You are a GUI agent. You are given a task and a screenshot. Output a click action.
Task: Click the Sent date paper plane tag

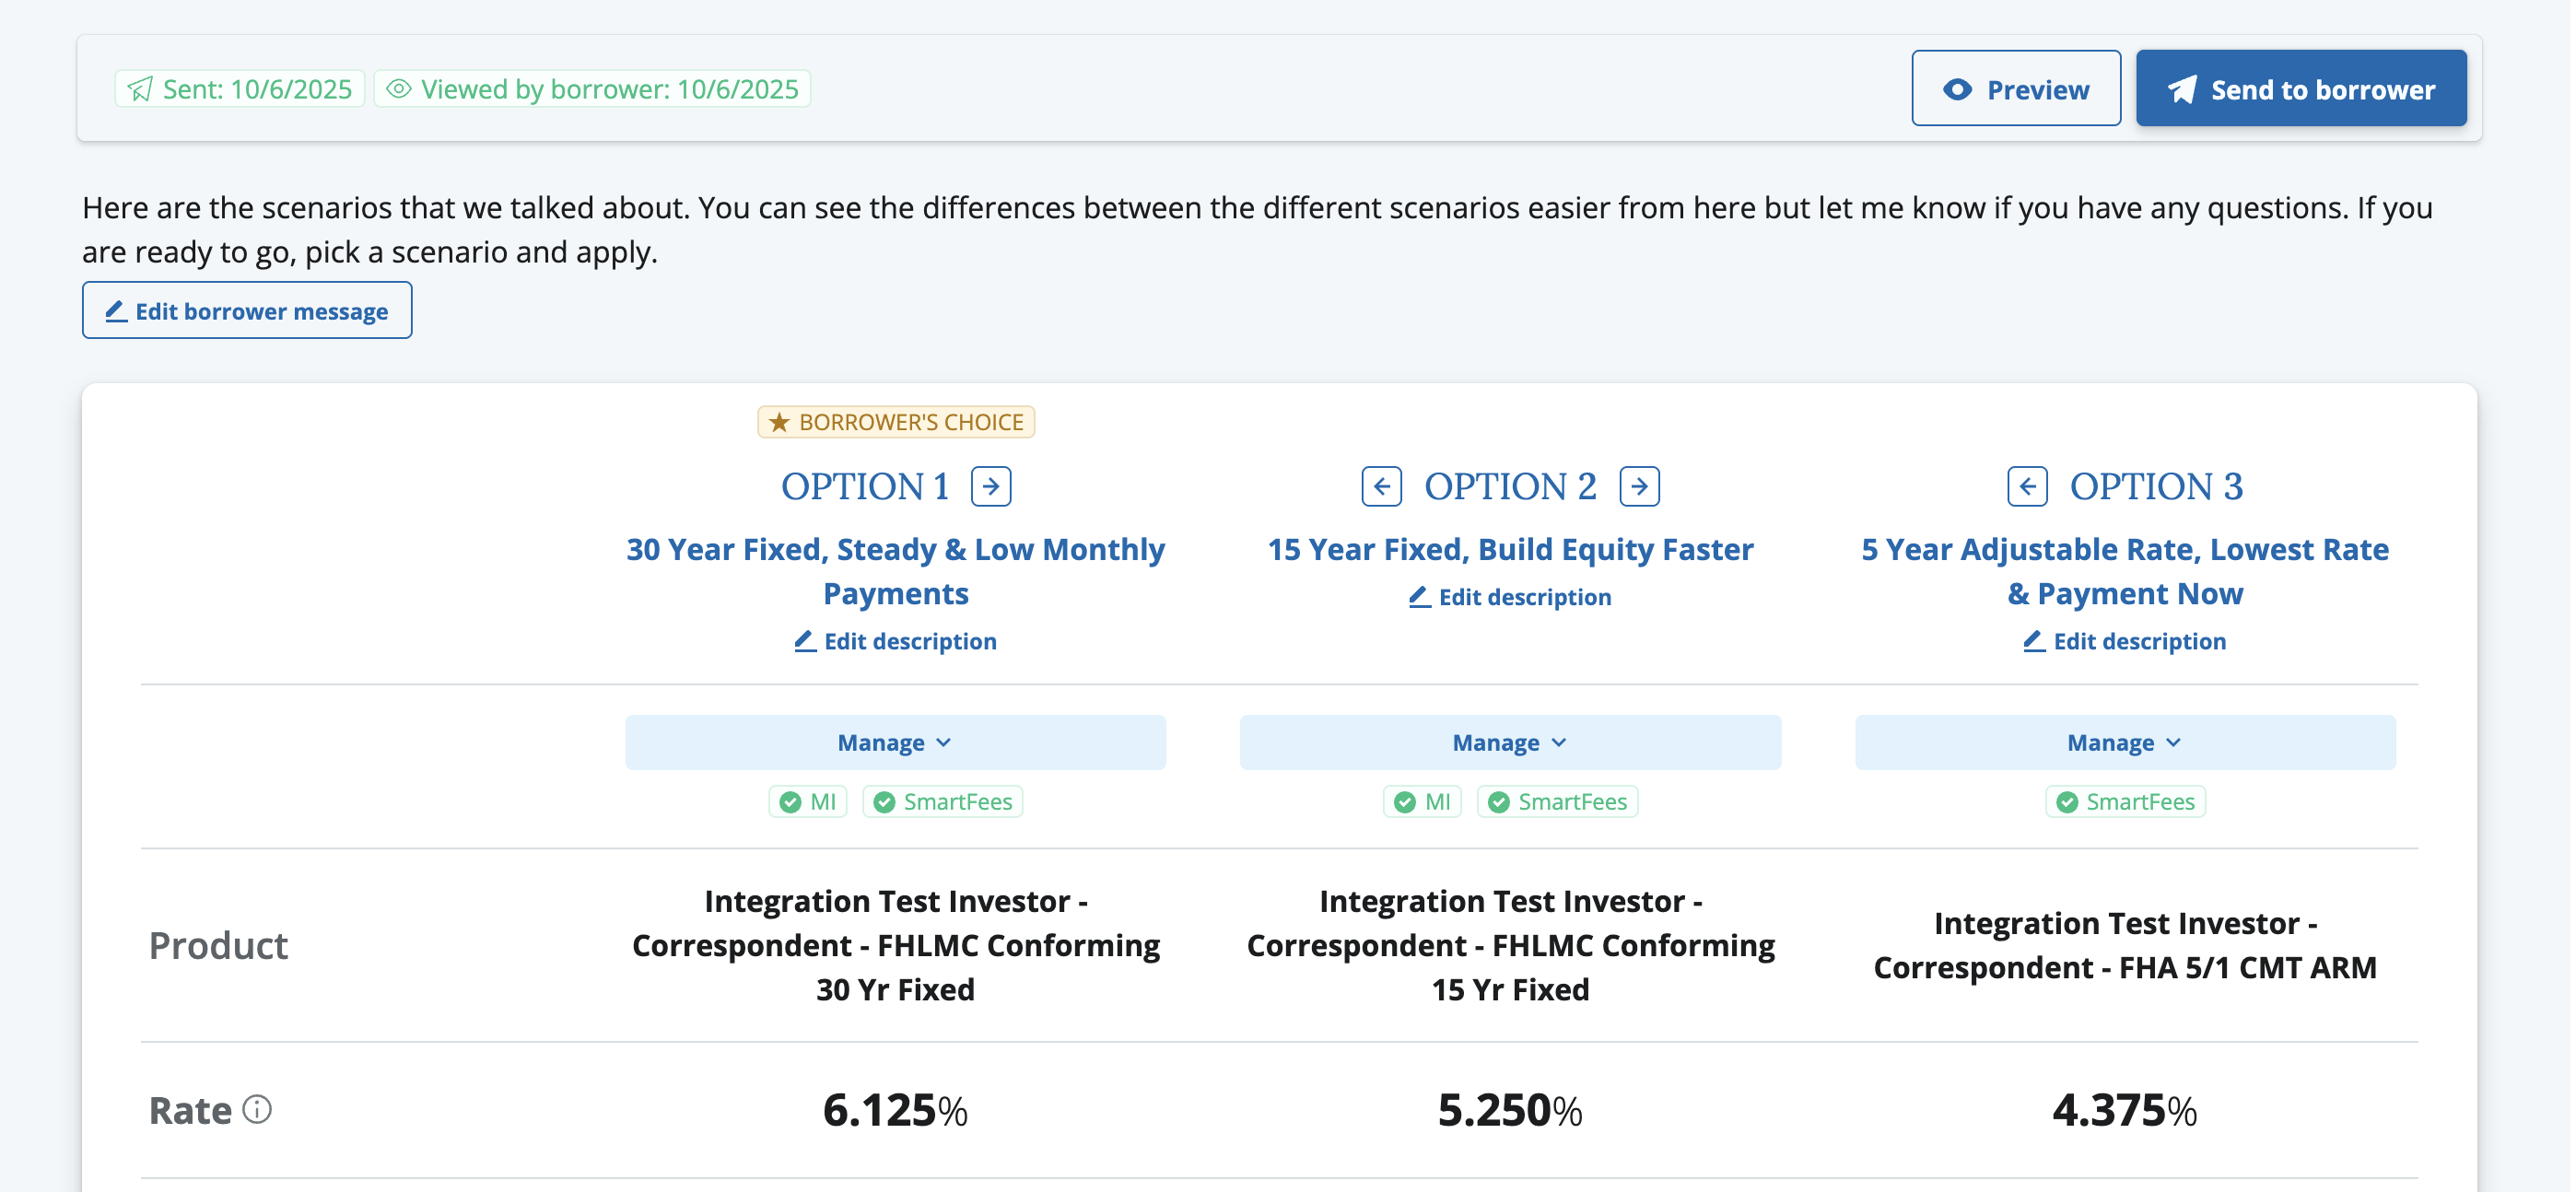240,89
